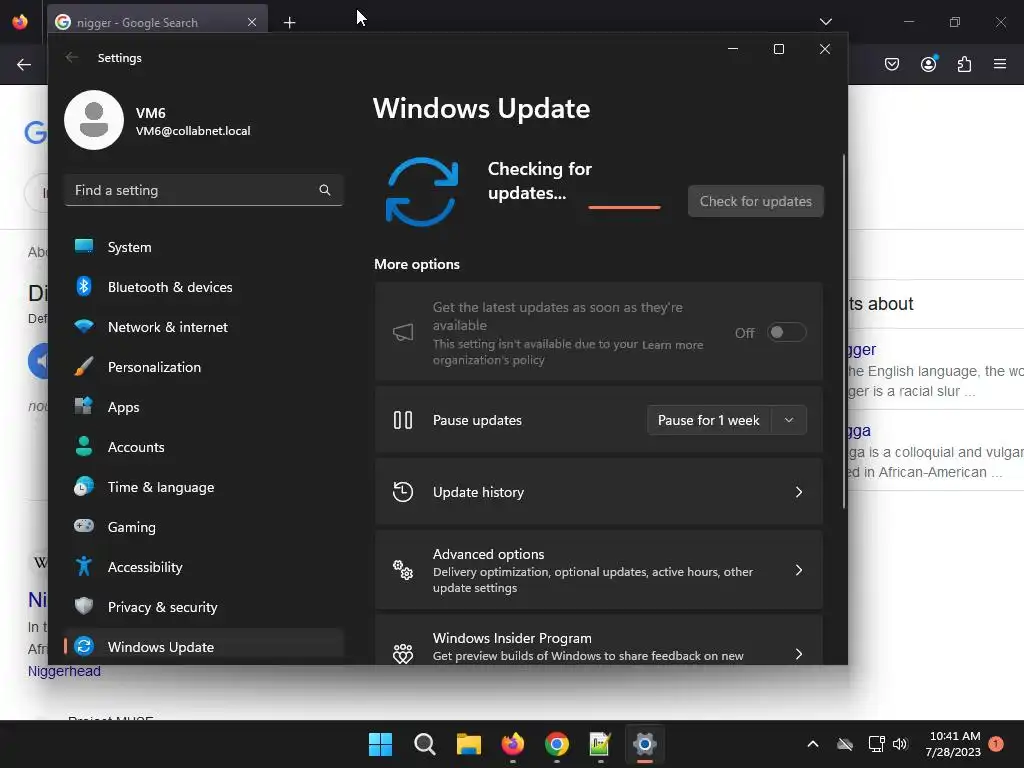Open Advanced options page
This screenshot has height=768, width=1024.
(598, 570)
